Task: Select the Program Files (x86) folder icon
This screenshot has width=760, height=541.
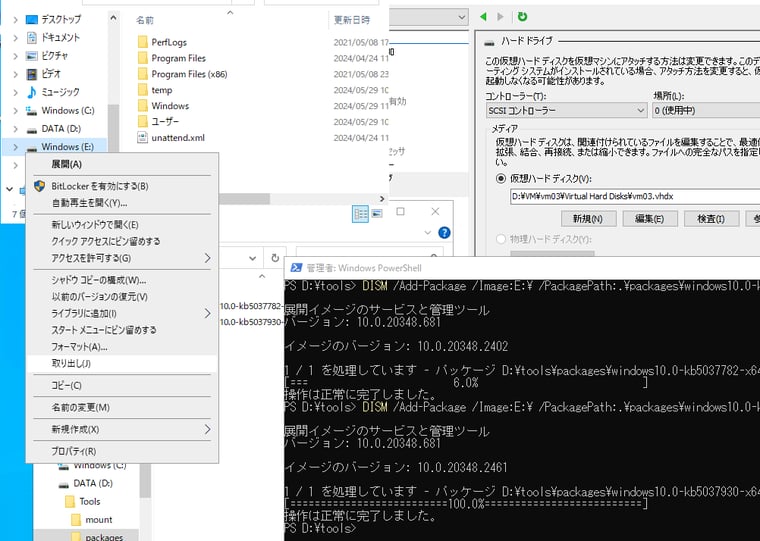Action: [142, 74]
